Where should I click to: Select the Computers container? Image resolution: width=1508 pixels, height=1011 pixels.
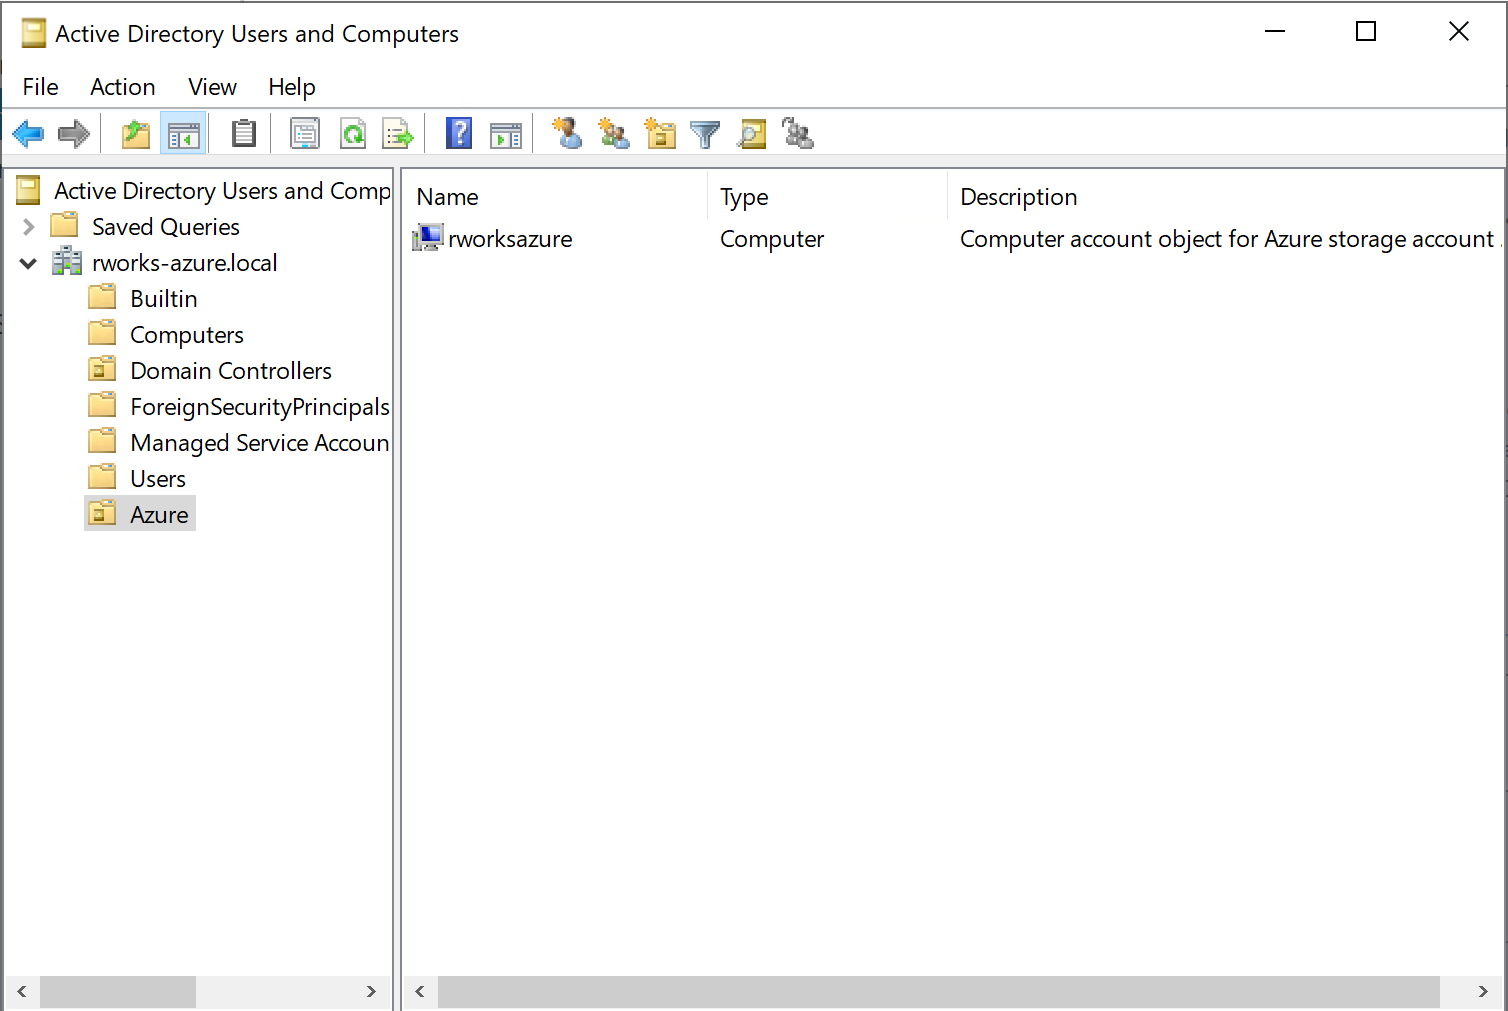tap(187, 335)
